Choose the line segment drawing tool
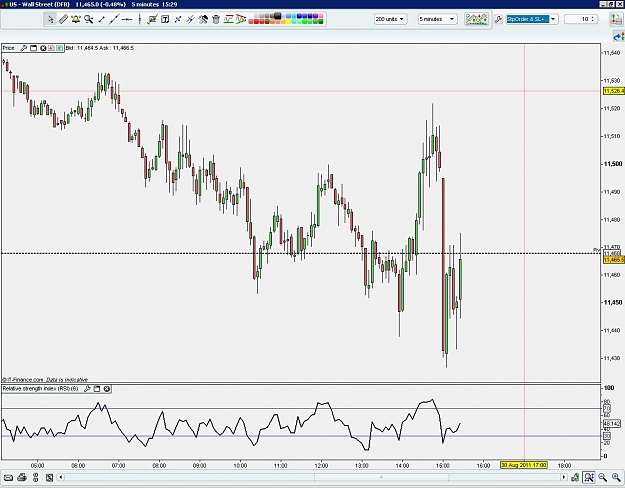The height and width of the screenshot is (488, 625). coord(101,19)
